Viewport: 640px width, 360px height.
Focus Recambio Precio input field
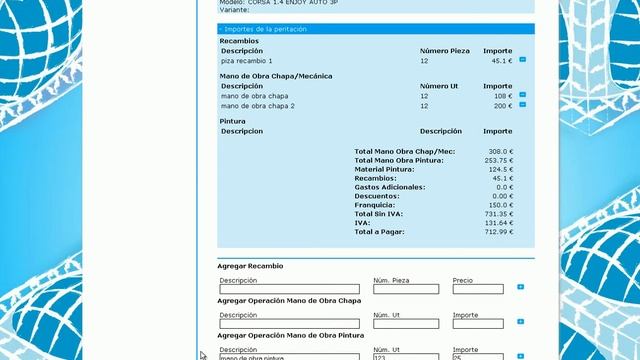pyautogui.click(x=478, y=289)
